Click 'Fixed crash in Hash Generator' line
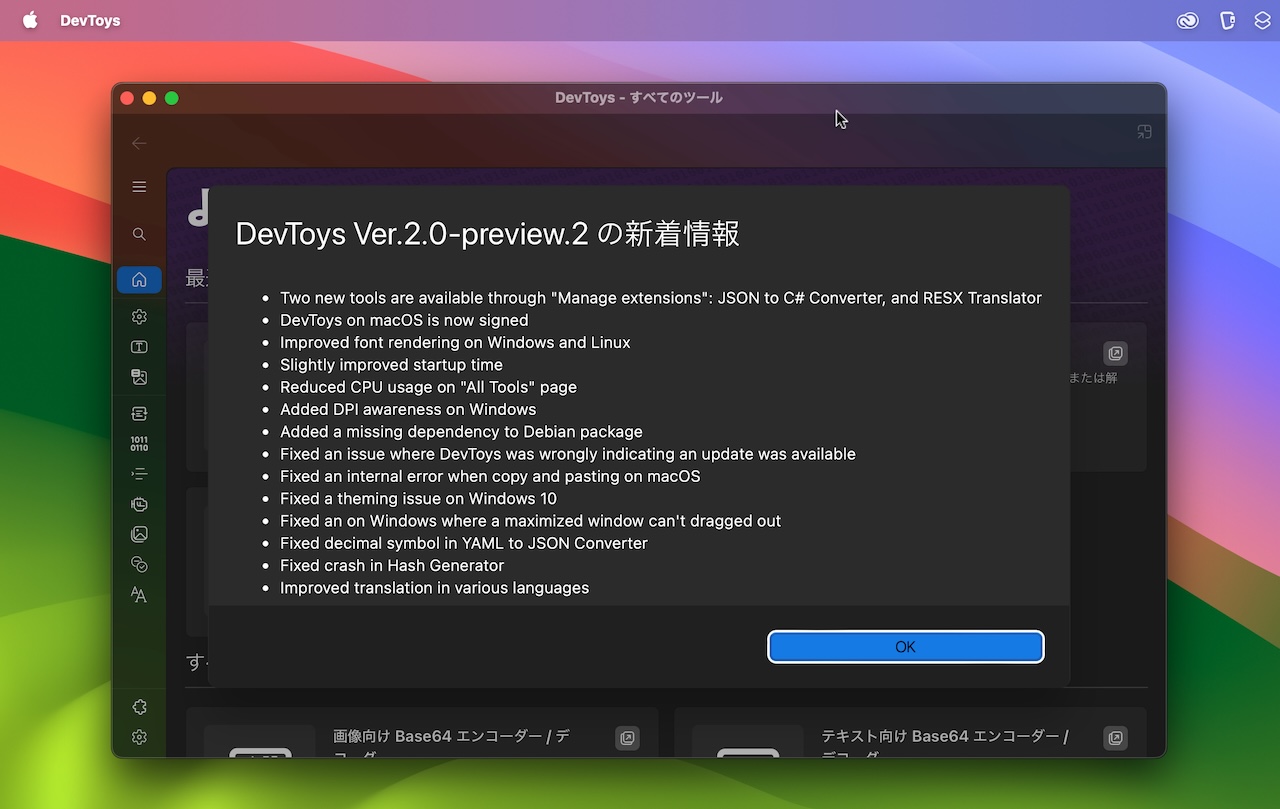The image size is (1280, 809). tap(392, 565)
